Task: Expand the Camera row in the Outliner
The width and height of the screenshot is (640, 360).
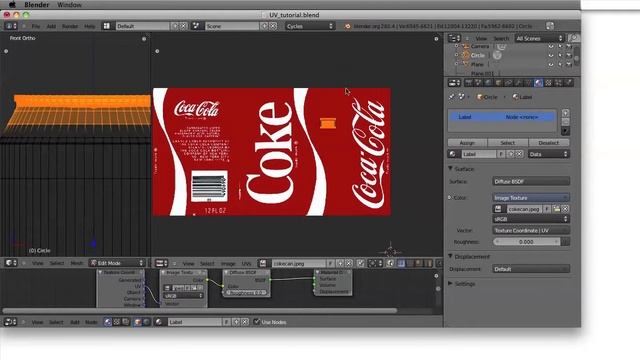Action: coord(456,46)
